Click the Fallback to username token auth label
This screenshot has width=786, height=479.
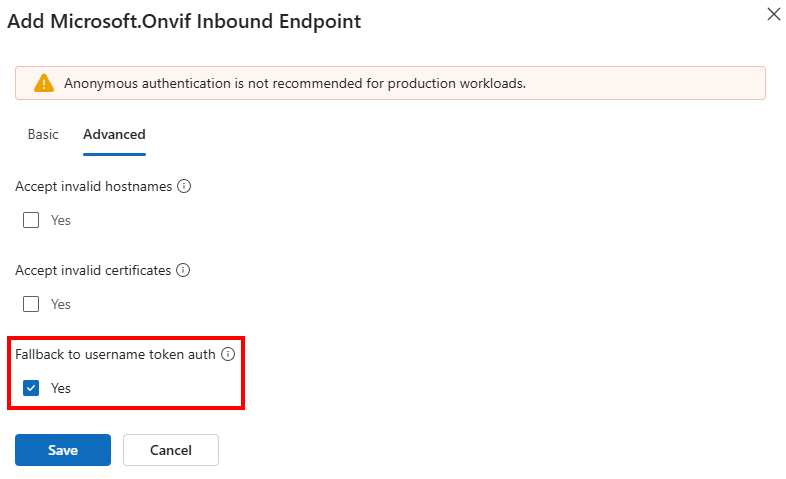coord(115,354)
